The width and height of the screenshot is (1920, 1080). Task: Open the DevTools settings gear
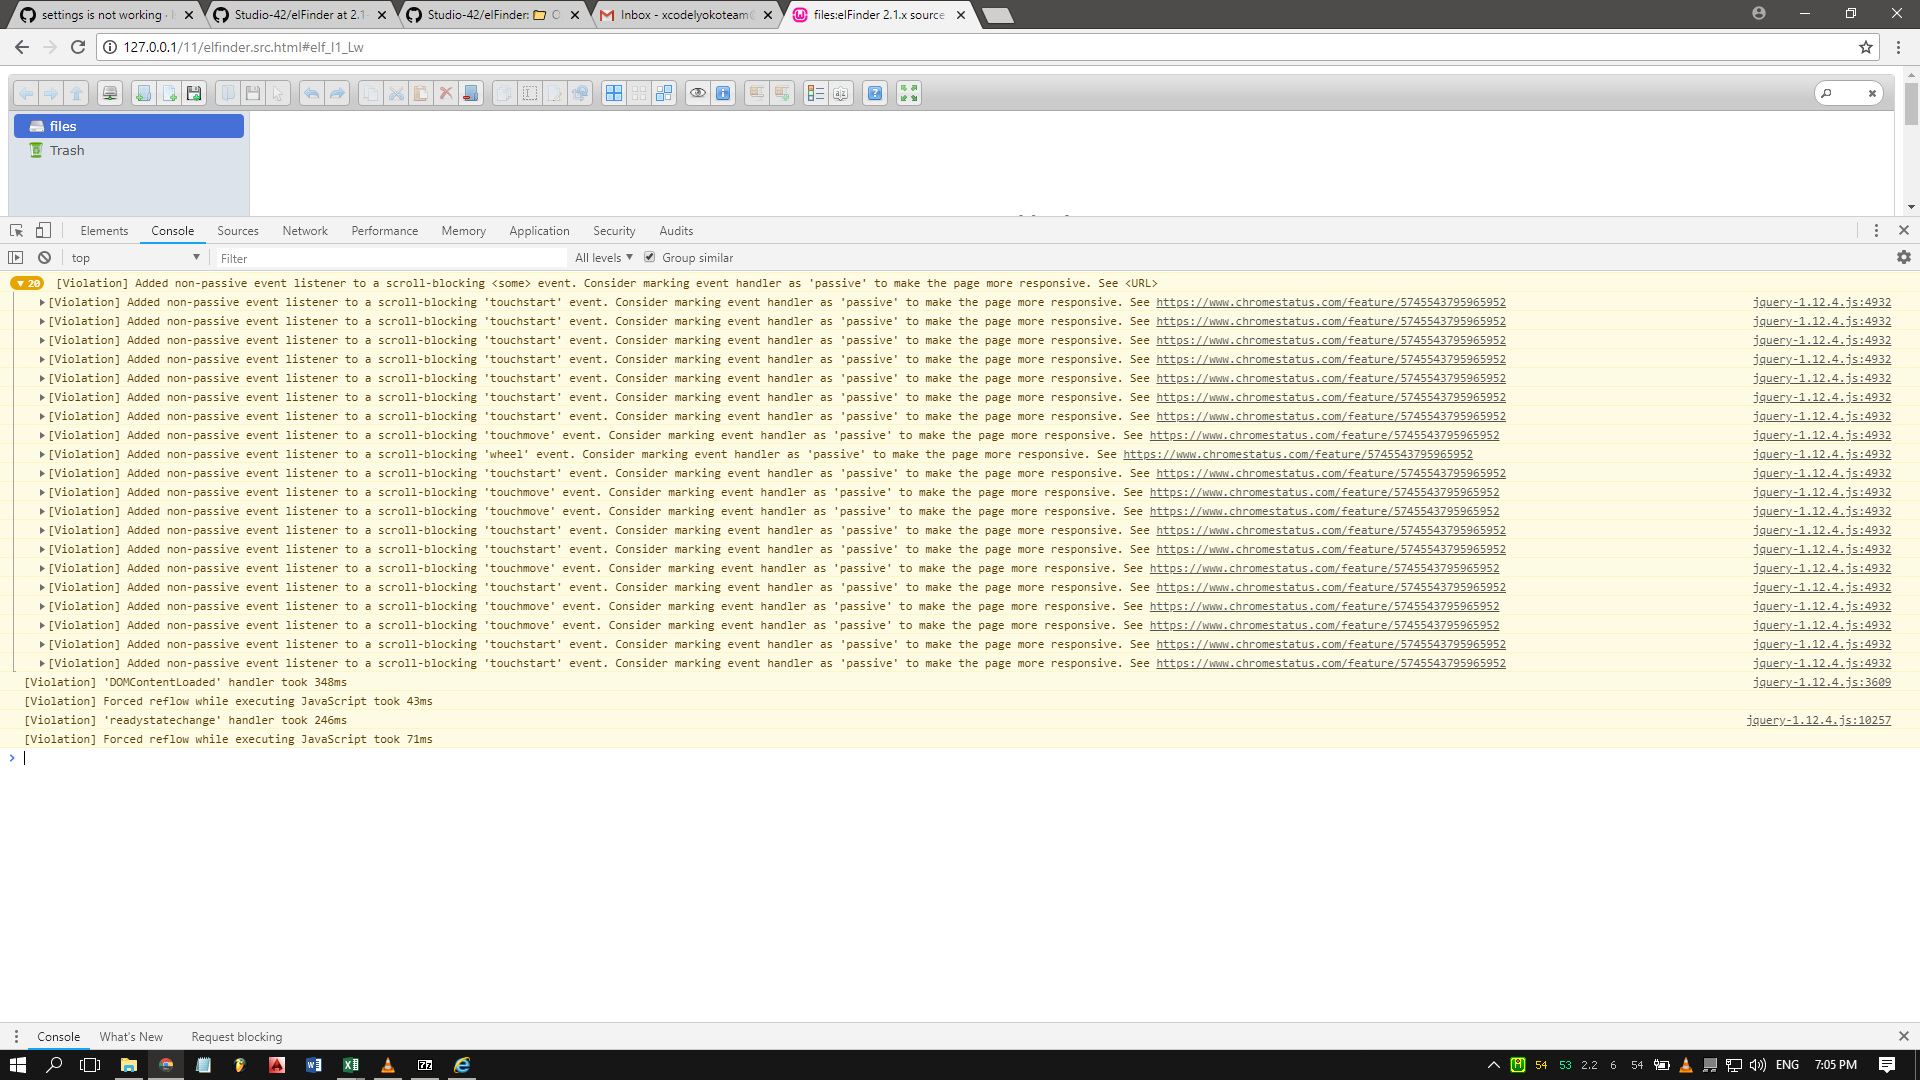(1904, 257)
